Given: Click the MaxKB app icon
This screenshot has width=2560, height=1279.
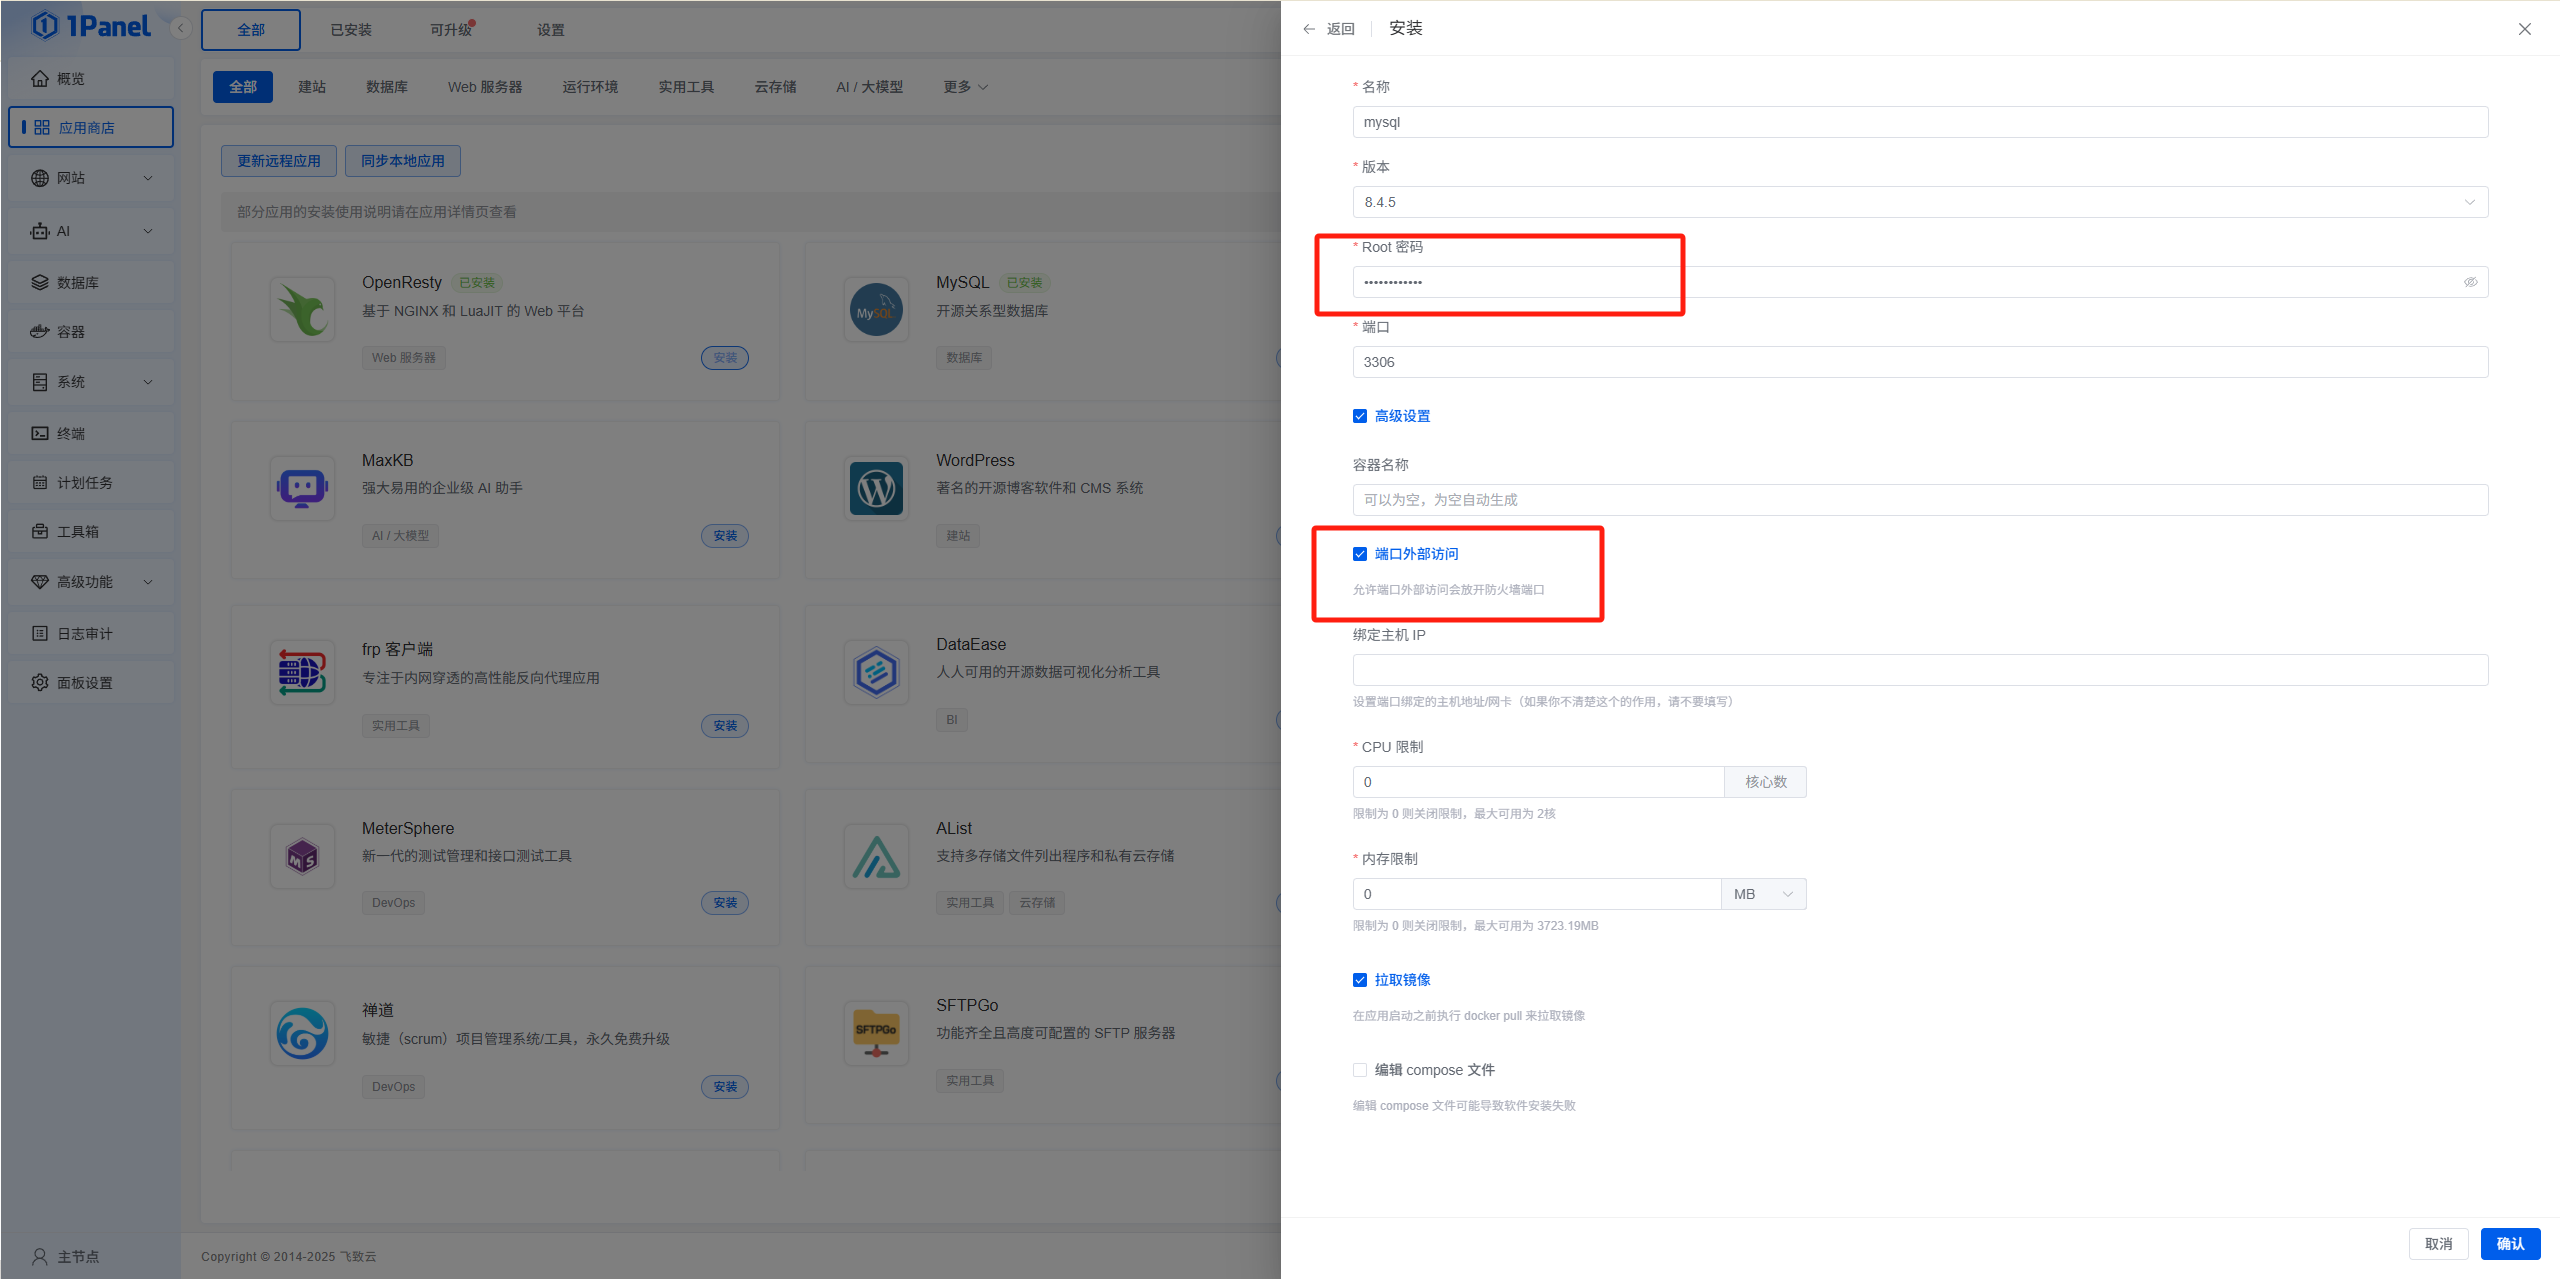Looking at the screenshot, I should point(302,488).
